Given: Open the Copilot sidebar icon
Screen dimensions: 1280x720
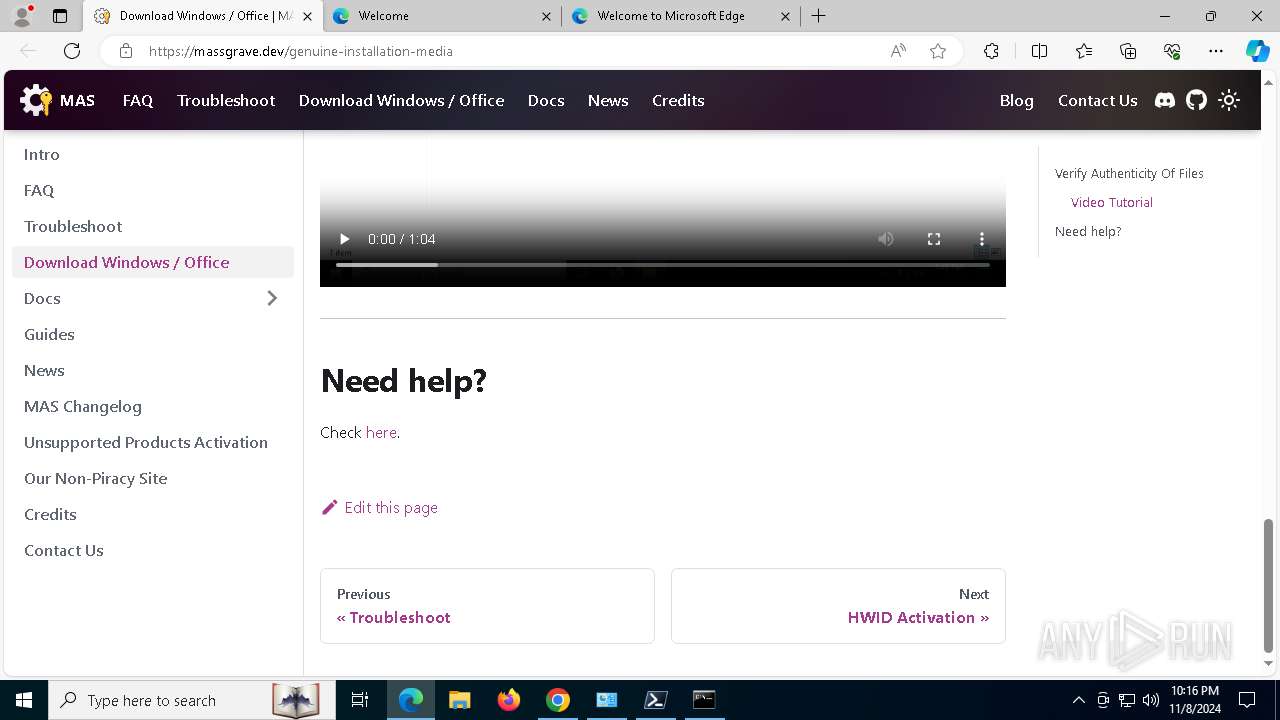Looking at the screenshot, I should pos(1257,51).
